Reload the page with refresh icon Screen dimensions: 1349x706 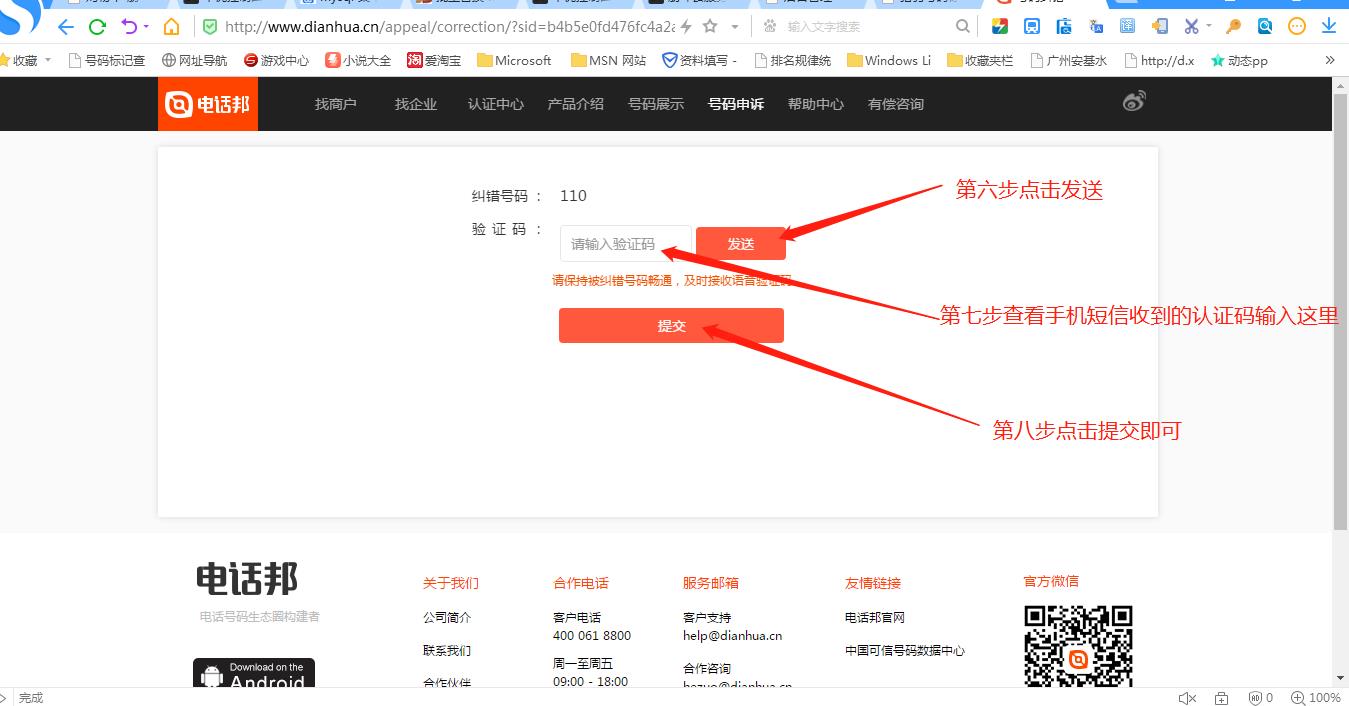tap(97, 27)
